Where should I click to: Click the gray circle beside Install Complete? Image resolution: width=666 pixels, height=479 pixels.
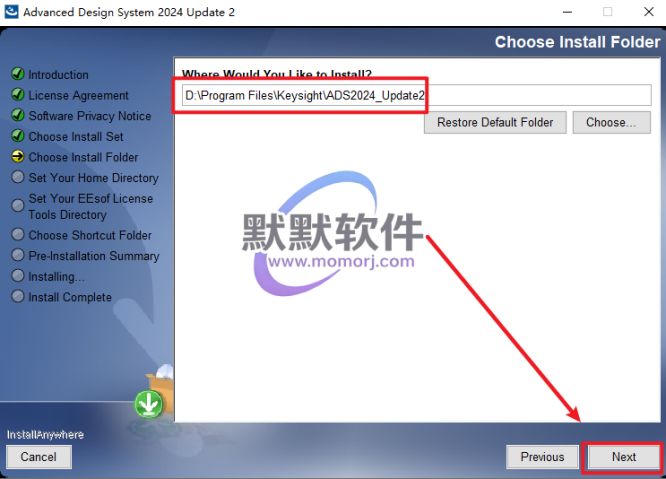tap(18, 296)
